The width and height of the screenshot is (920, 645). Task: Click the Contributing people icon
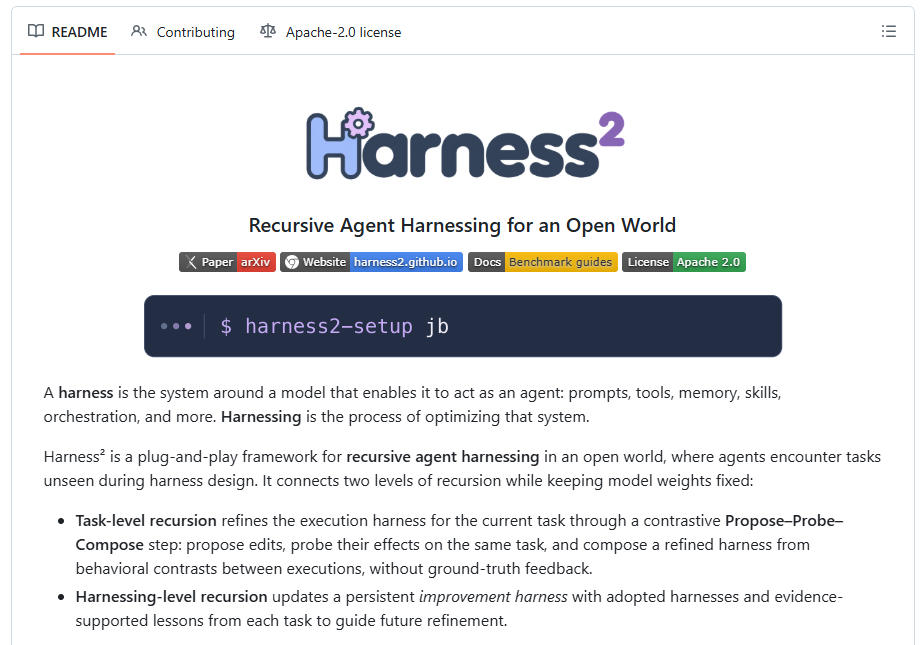pyautogui.click(x=139, y=31)
